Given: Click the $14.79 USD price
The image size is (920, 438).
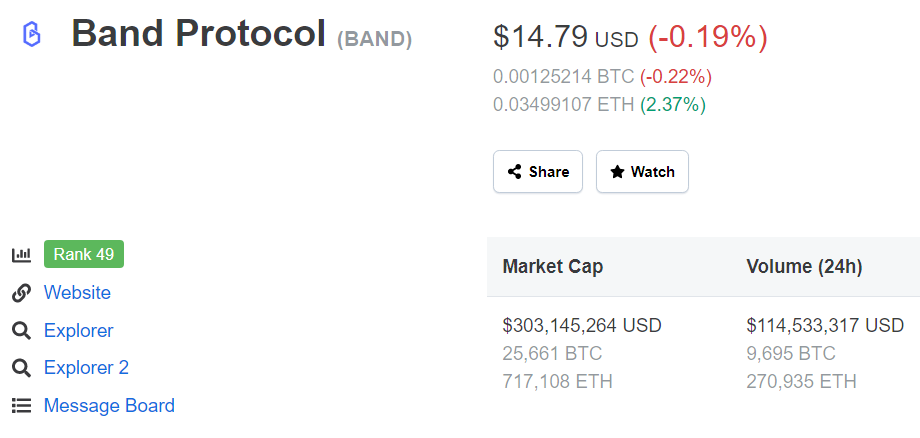Looking at the screenshot, I should (x=565, y=37).
